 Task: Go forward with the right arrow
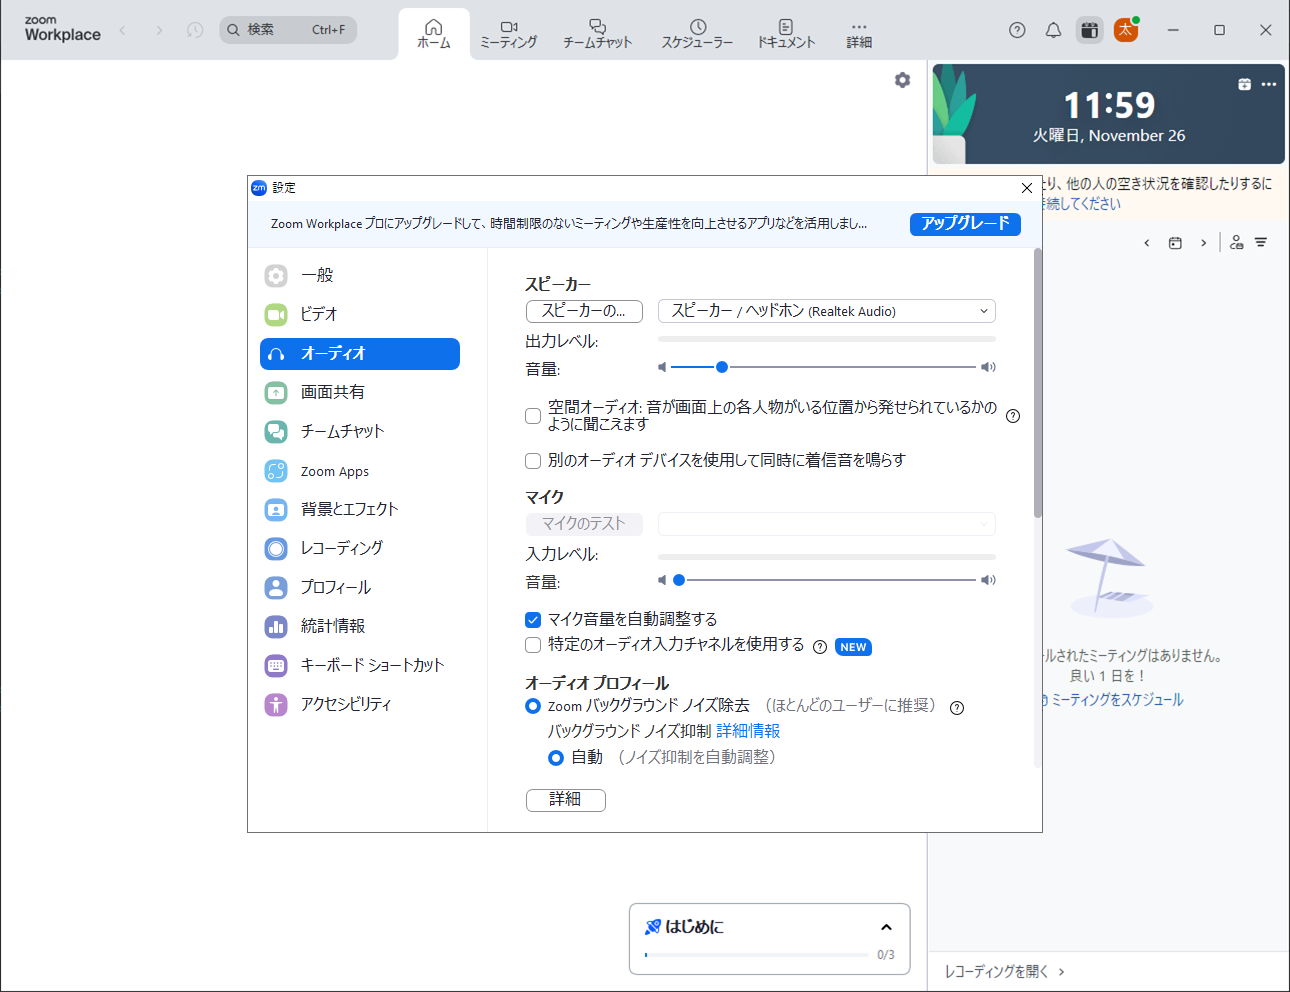point(159,30)
